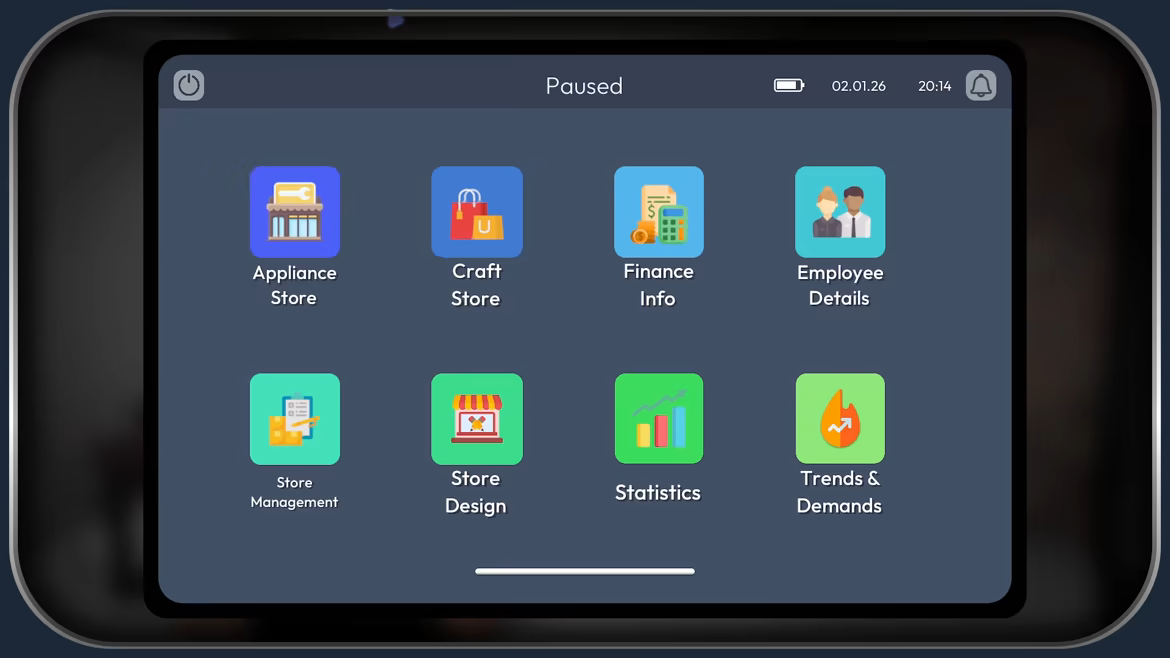
Task: Click the power button icon
Action: 189,85
